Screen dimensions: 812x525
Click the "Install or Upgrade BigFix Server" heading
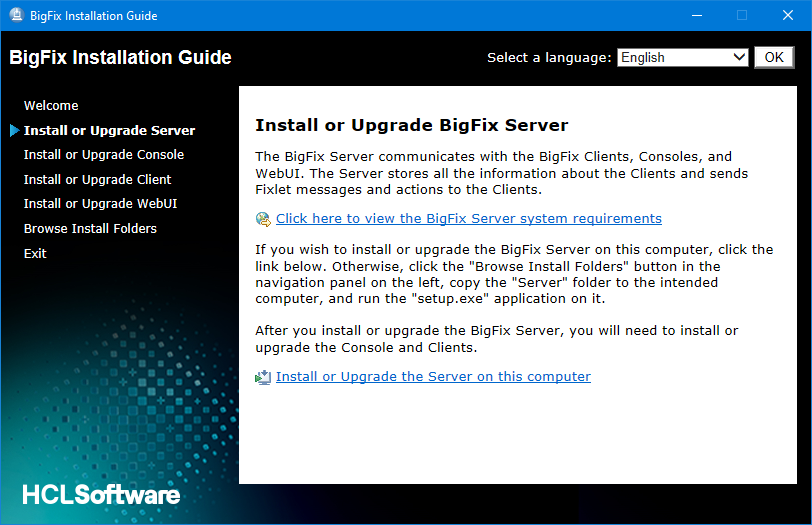(411, 125)
